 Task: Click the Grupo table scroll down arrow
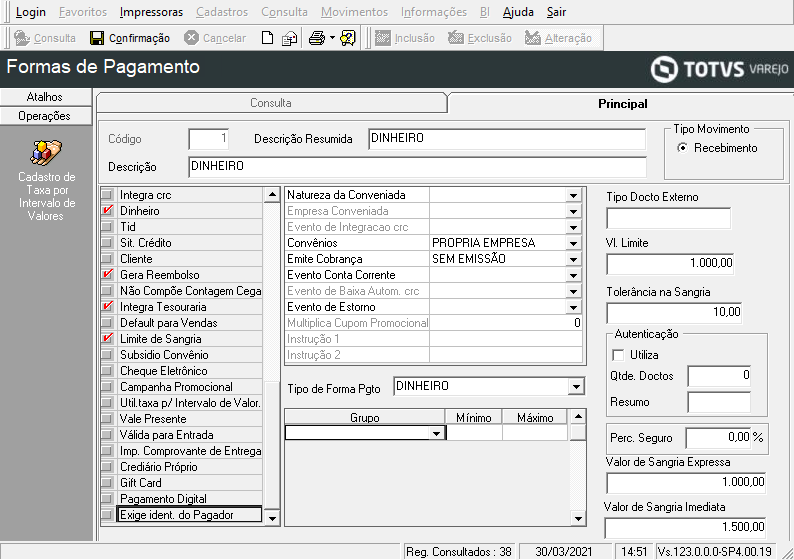pyautogui.click(x=578, y=518)
